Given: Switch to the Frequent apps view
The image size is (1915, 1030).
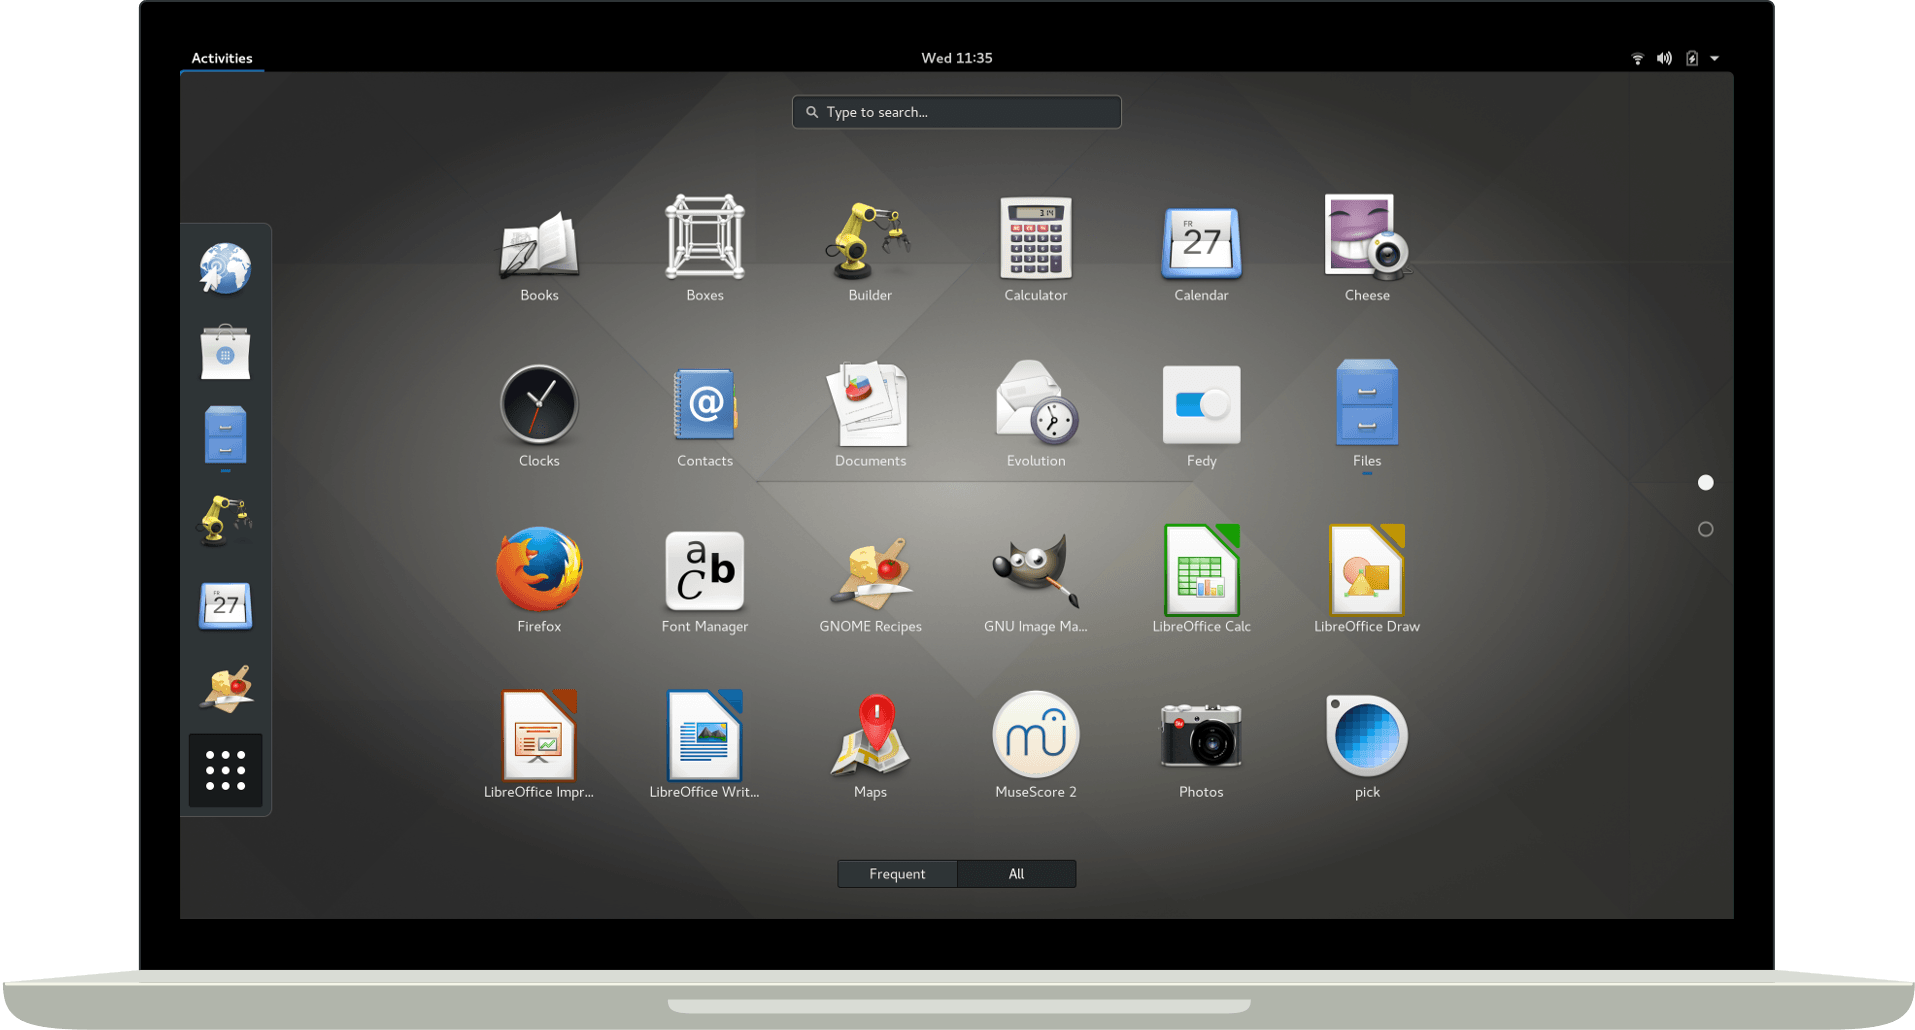Looking at the screenshot, I should (x=897, y=873).
